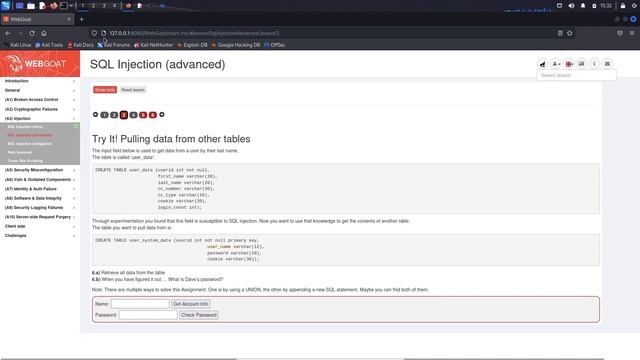This screenshot has width=640, height=360.
Task: Open the Kali Forums bookmark
Action: click(114, 45)
